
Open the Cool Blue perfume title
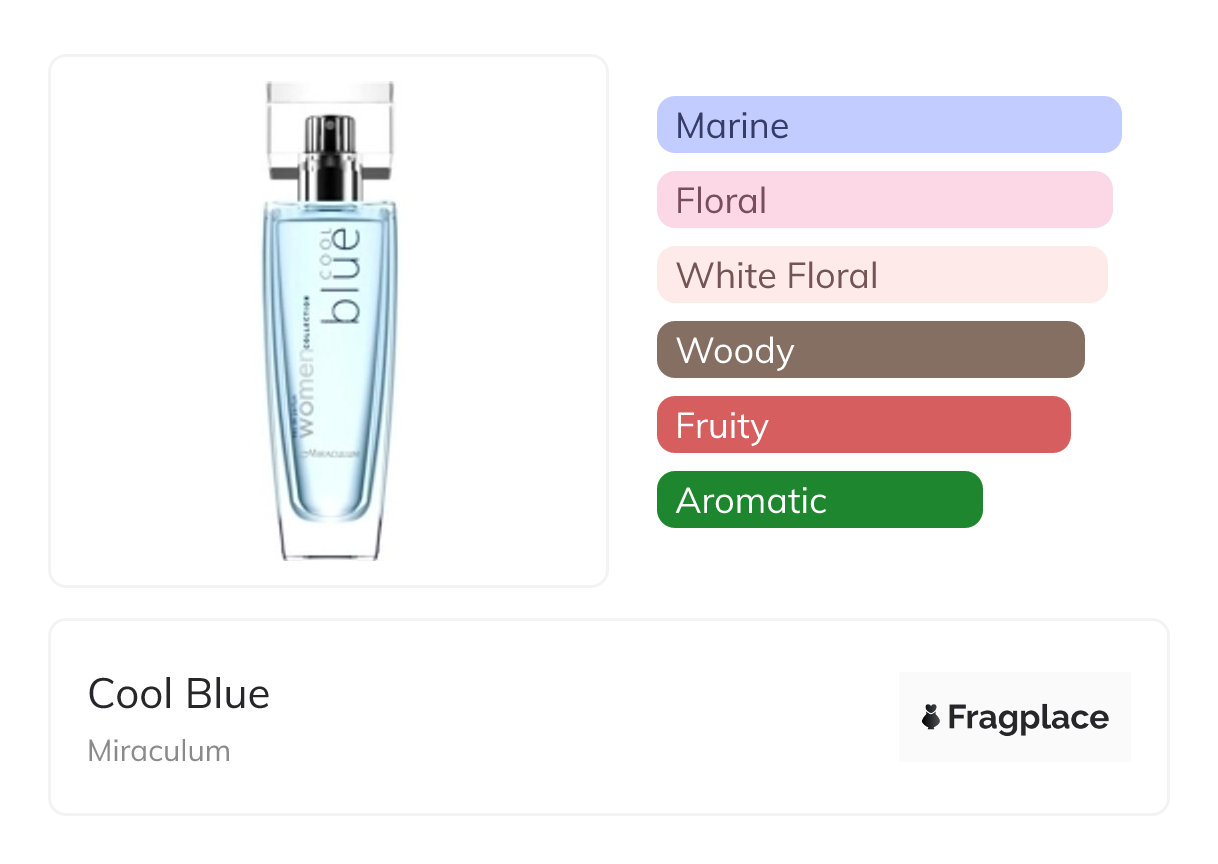179,693
